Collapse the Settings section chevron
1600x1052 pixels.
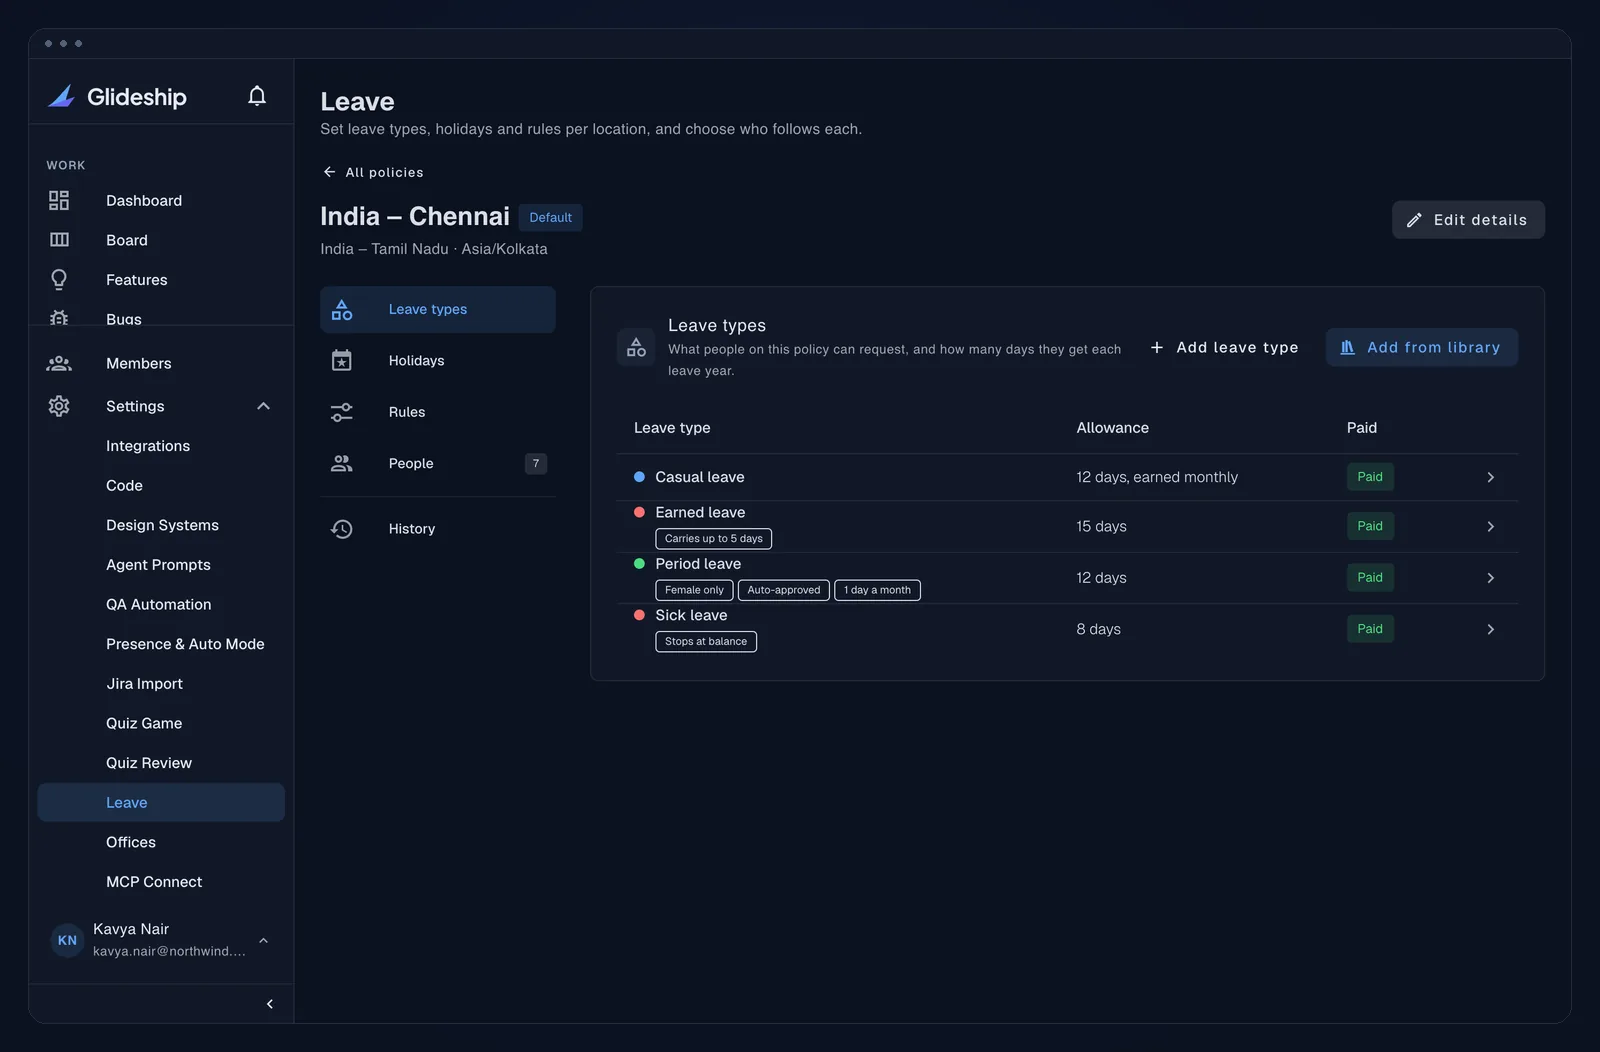[263, 406]
